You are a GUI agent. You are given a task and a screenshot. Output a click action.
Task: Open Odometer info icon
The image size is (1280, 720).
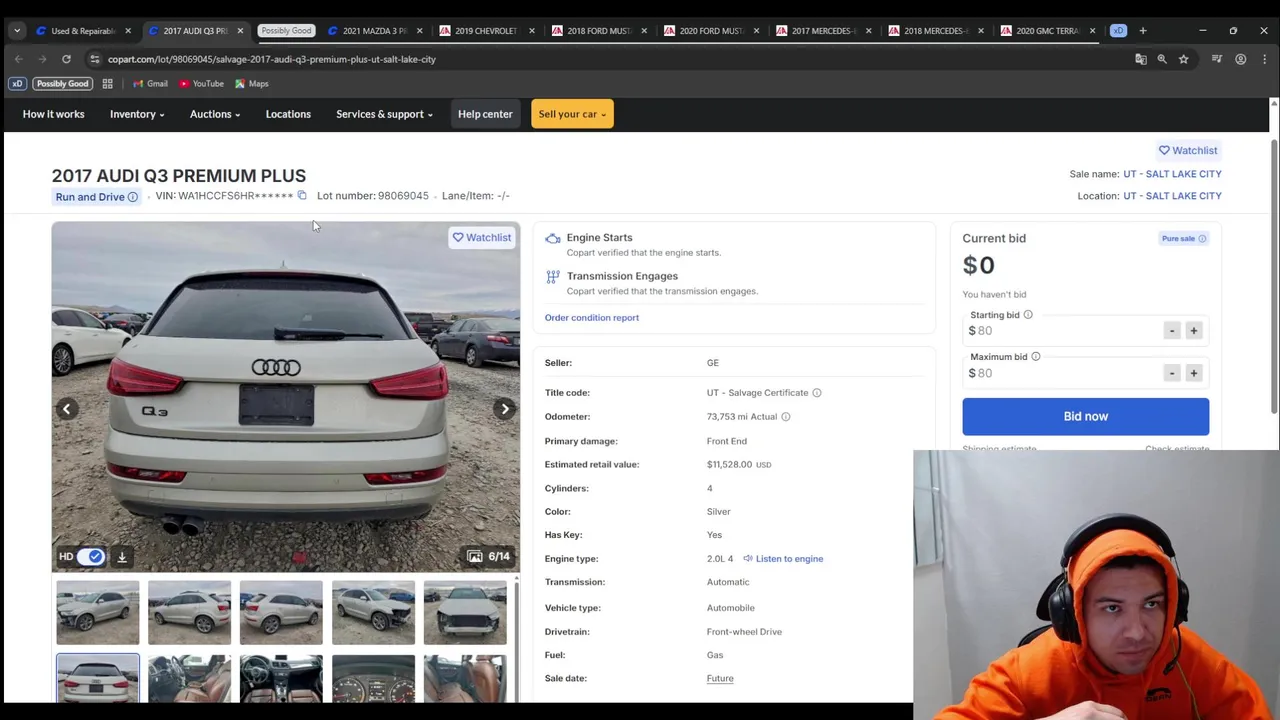tap(785, 417)
